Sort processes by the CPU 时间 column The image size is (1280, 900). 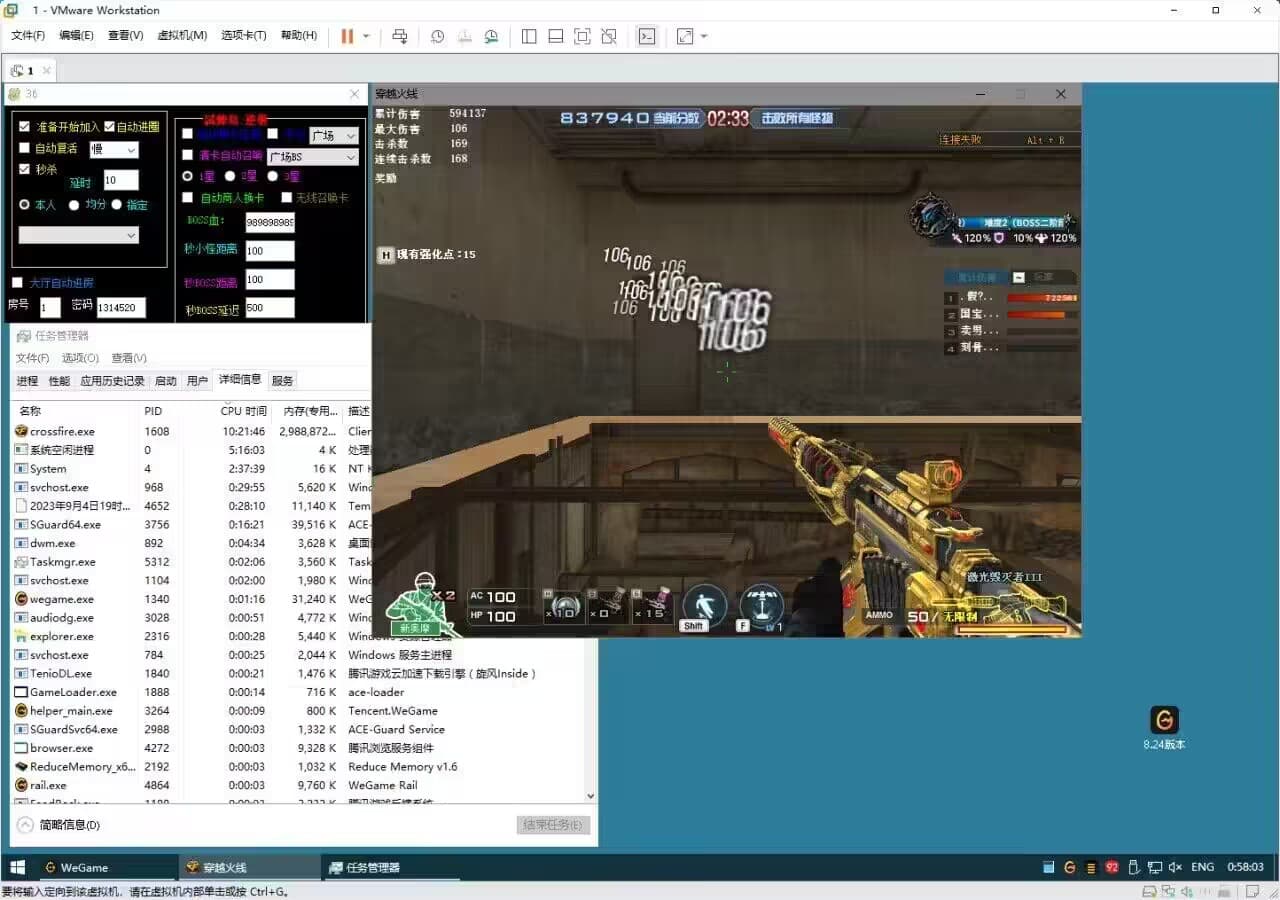pyautogui.click(x=243, y=411)
